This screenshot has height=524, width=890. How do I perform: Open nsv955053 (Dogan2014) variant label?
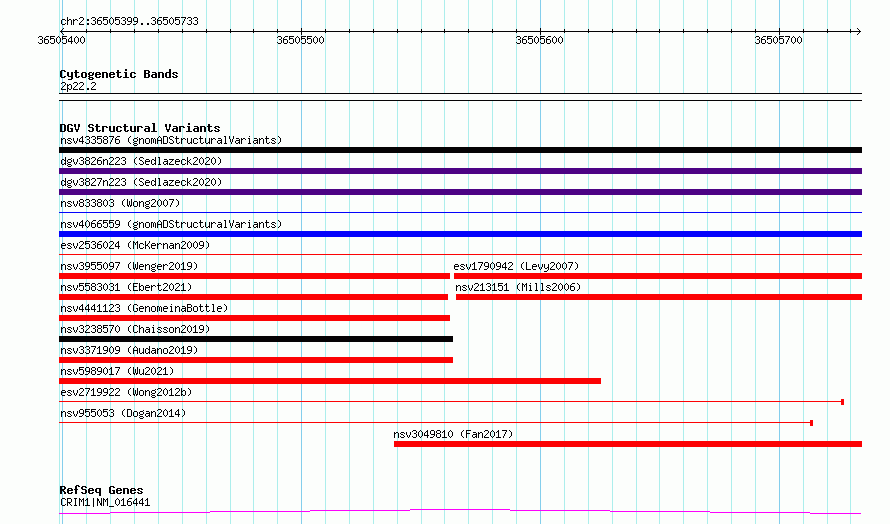(x=123, y=413)
